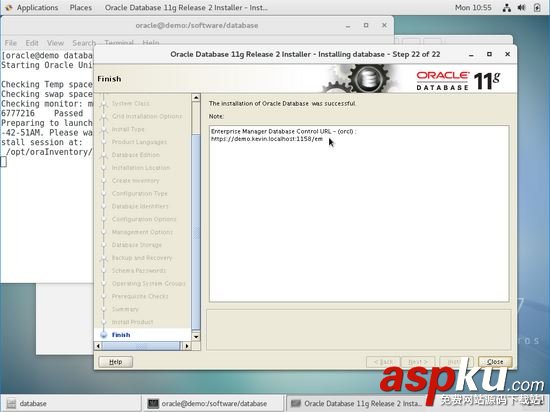Click the Close button in installer
Screen dimensions: 550x412
(x=495, y=362)
